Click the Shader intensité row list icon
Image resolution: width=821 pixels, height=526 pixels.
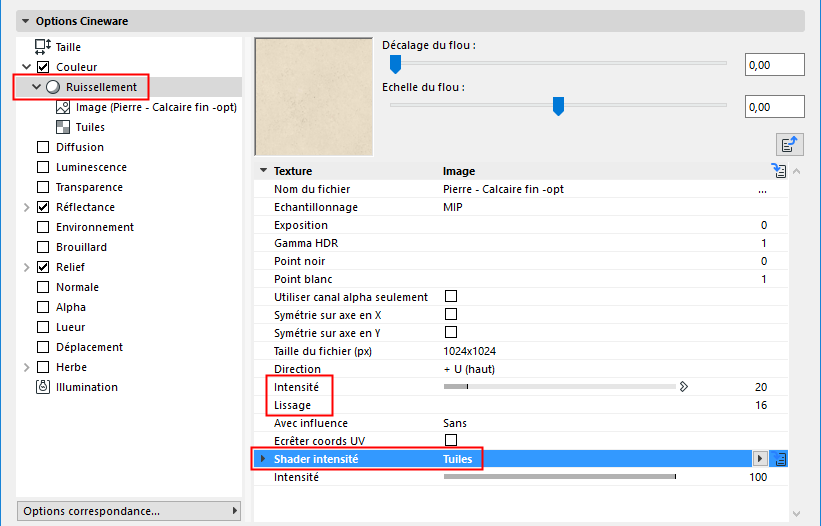pos(779,459)
